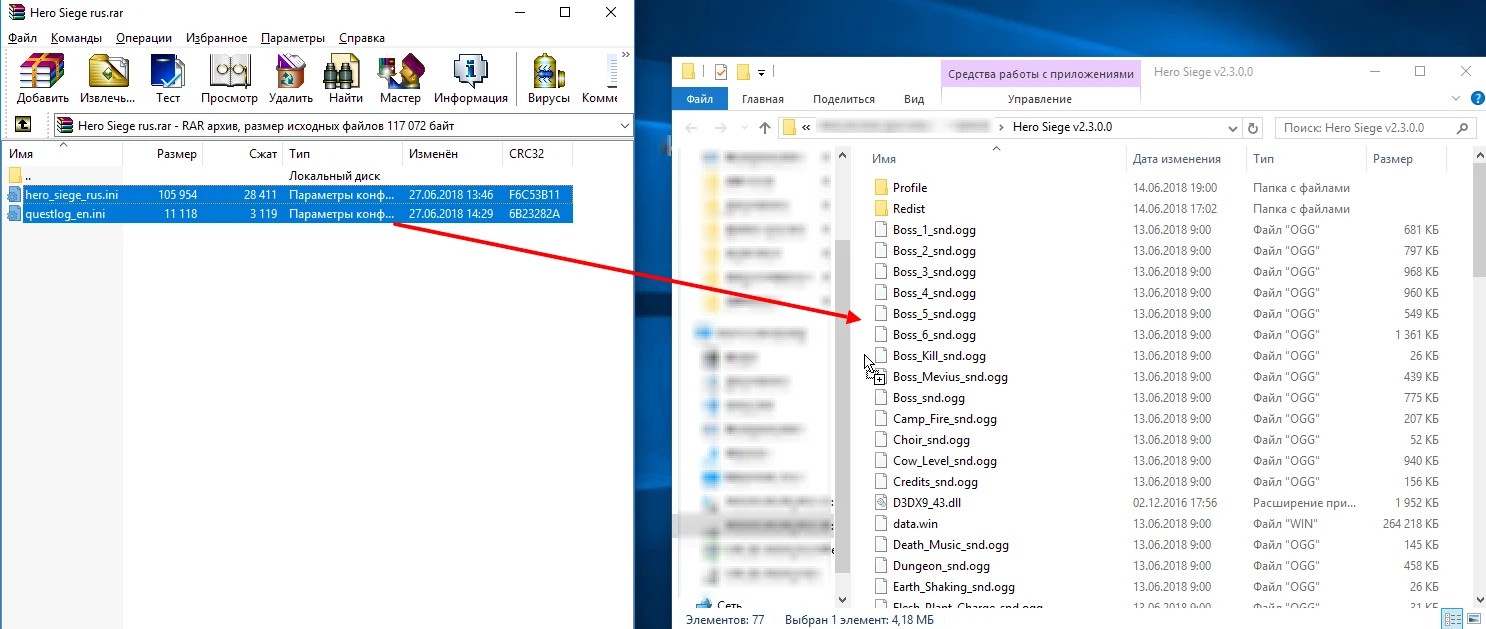Sort Explorer files by Размер column

(1405, 159)
